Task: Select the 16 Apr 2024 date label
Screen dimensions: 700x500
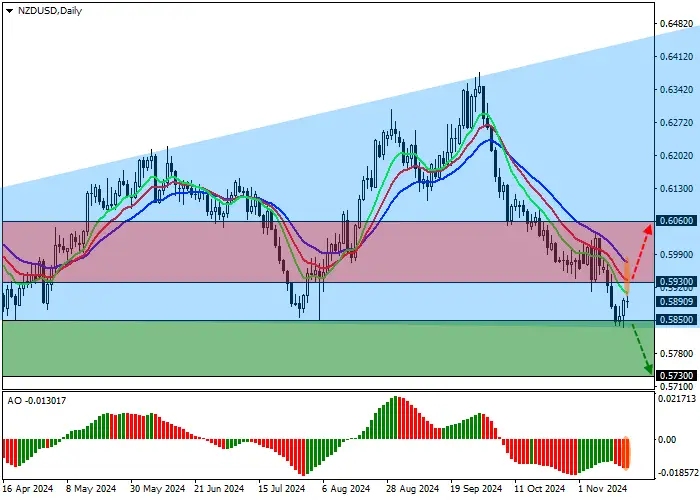Action: [x=28, y=489]
